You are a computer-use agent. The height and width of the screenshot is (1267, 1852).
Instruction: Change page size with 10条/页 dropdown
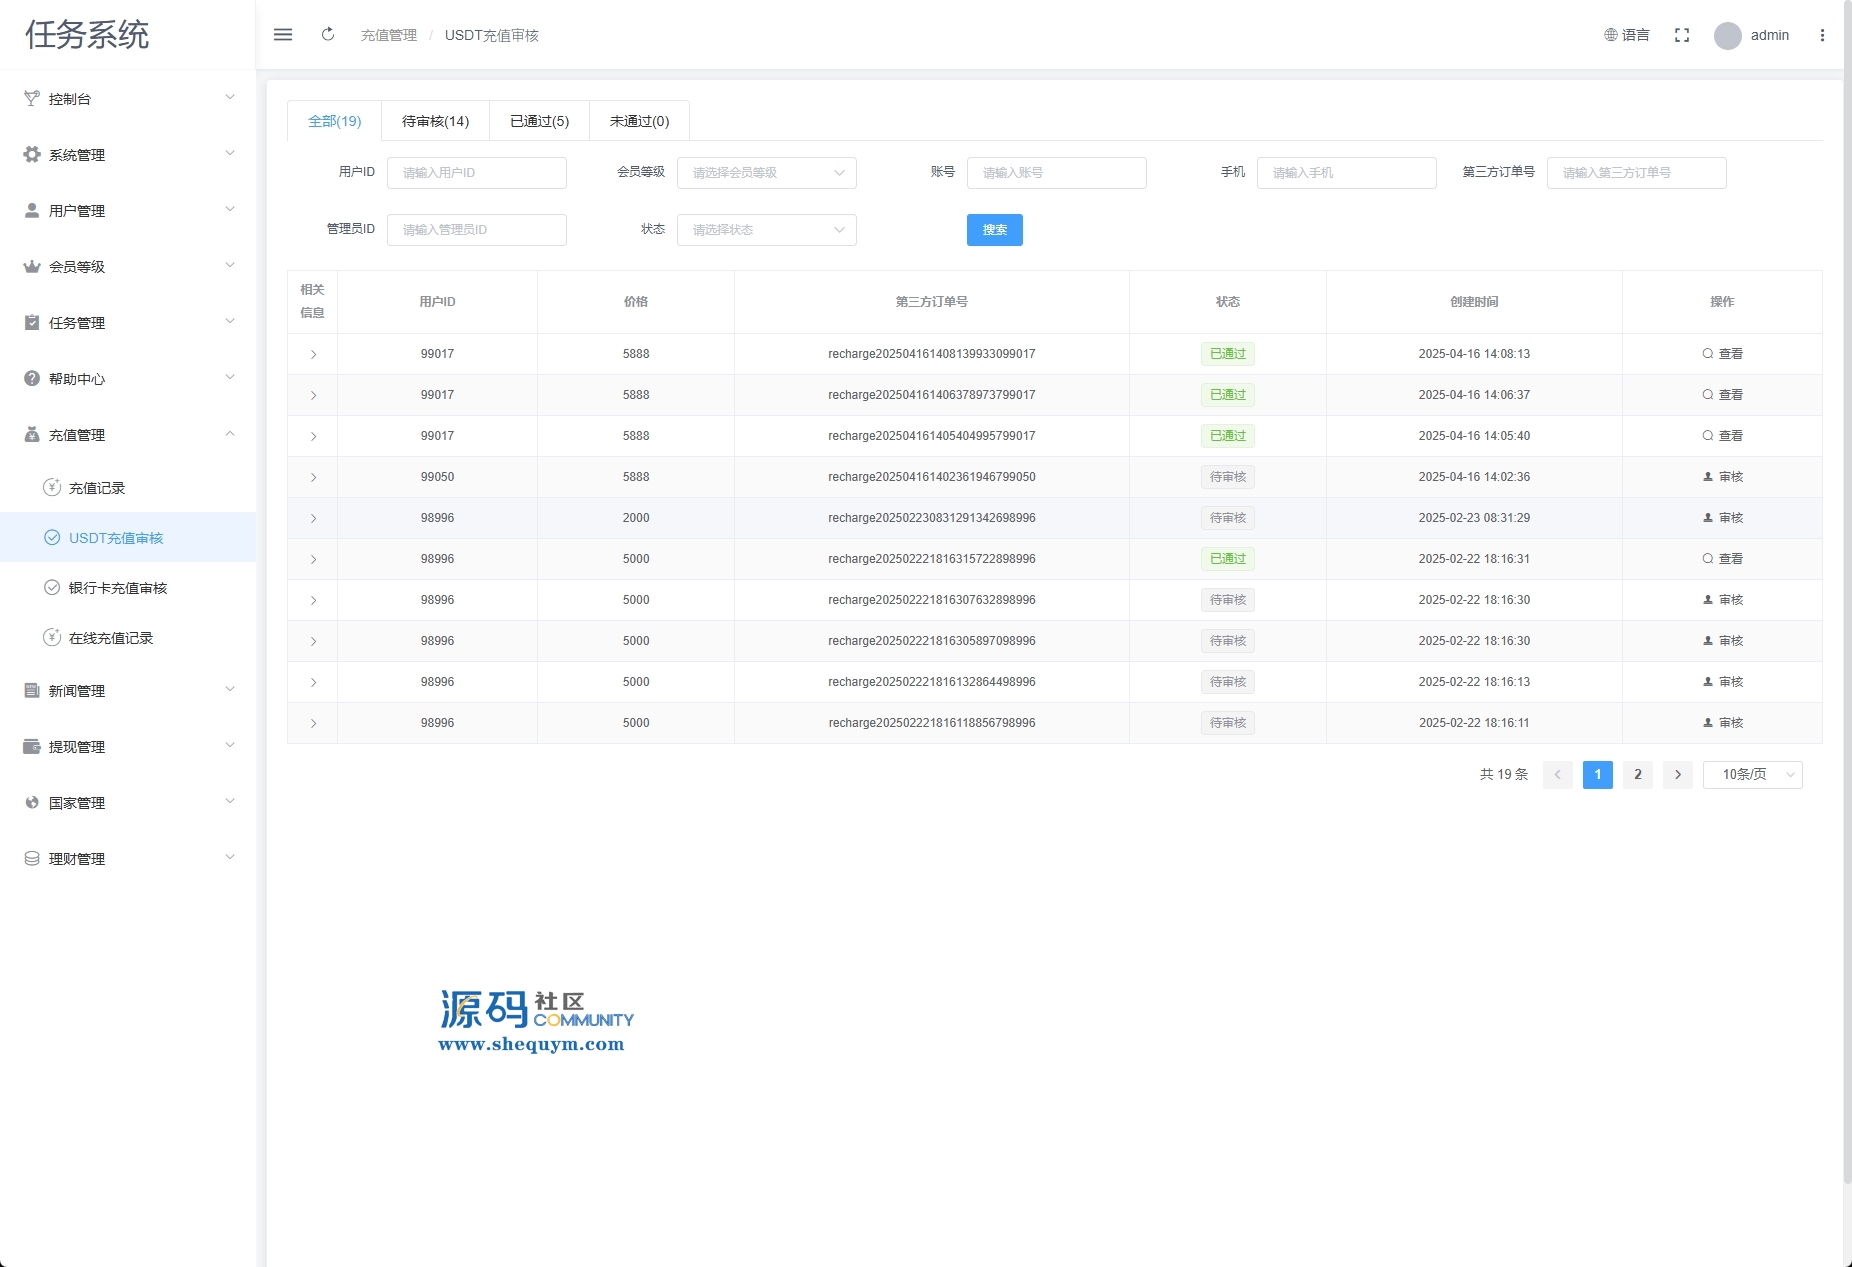[1752, 775]
